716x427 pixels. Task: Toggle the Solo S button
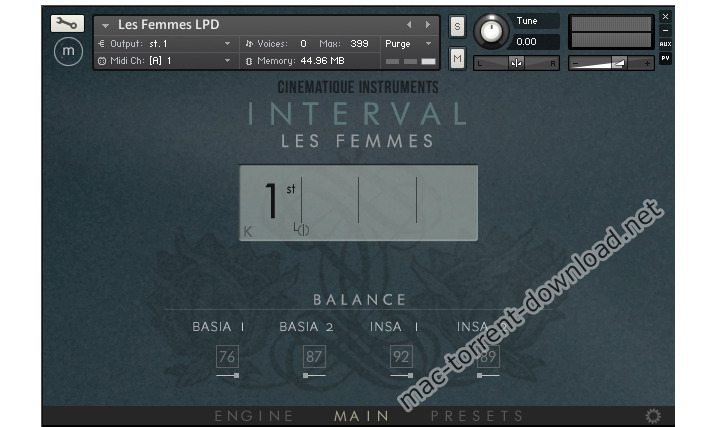pos(457,26)
